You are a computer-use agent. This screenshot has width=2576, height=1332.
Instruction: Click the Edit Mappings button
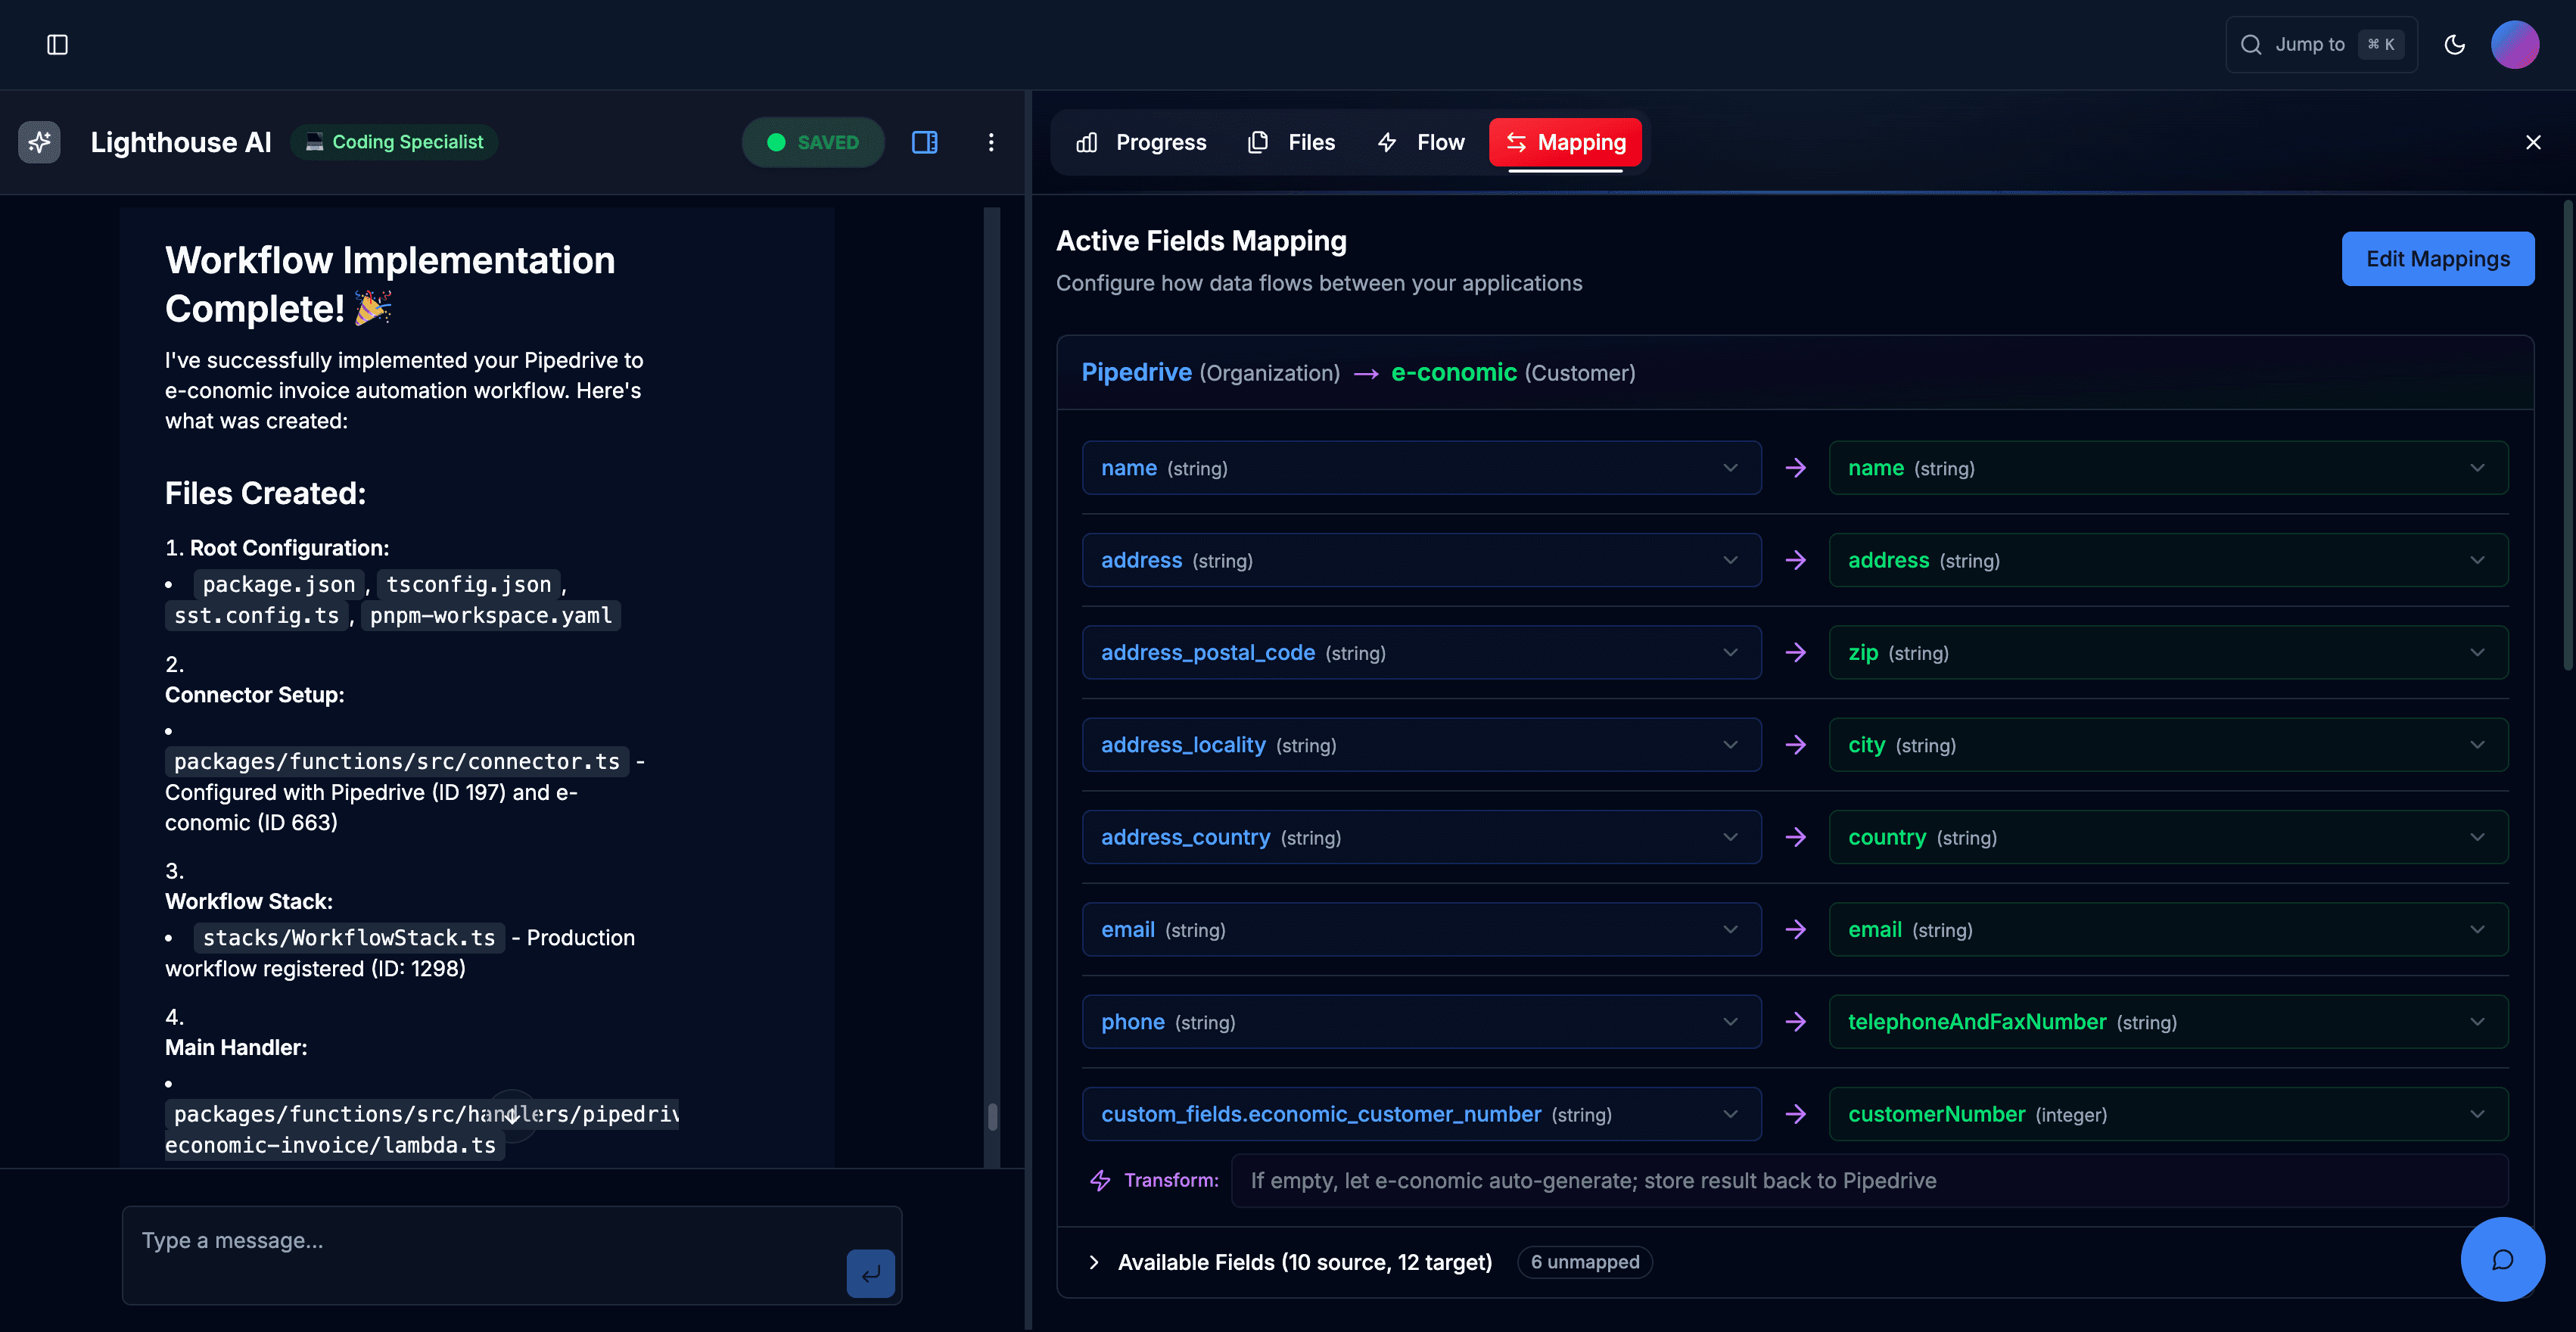tap(2437, 259)
